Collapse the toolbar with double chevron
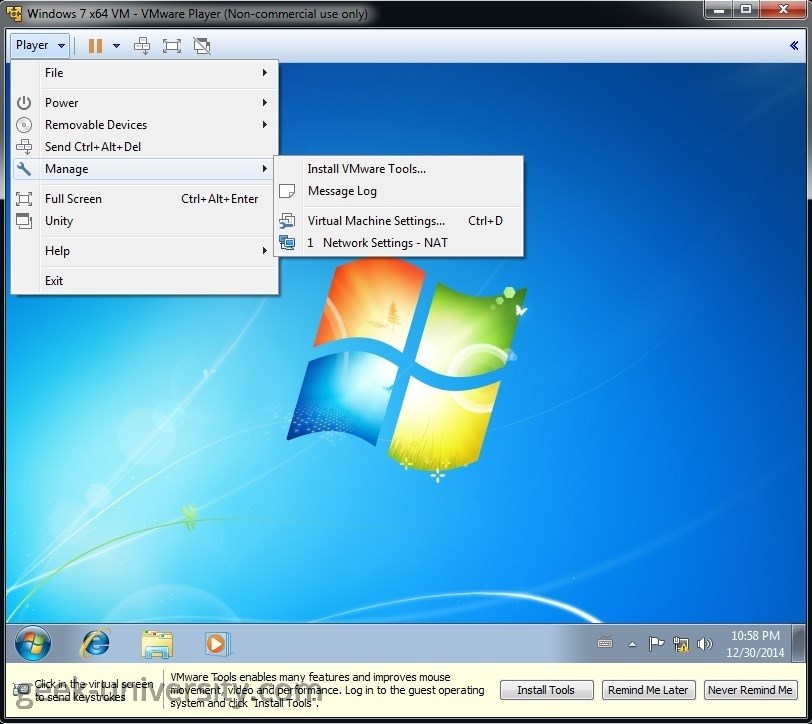Viewport: 812px width, 724px height. [794, 46]
